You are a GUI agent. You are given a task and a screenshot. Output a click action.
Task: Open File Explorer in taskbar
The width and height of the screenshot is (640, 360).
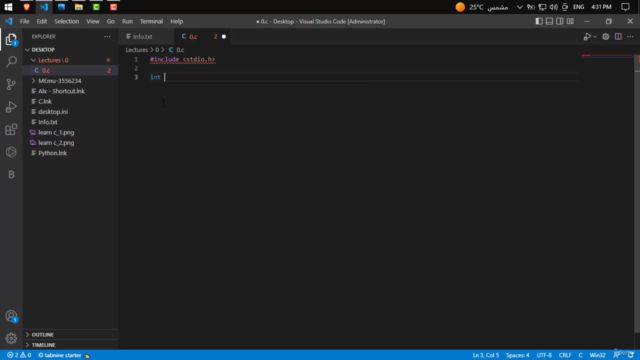pos(79,7)
